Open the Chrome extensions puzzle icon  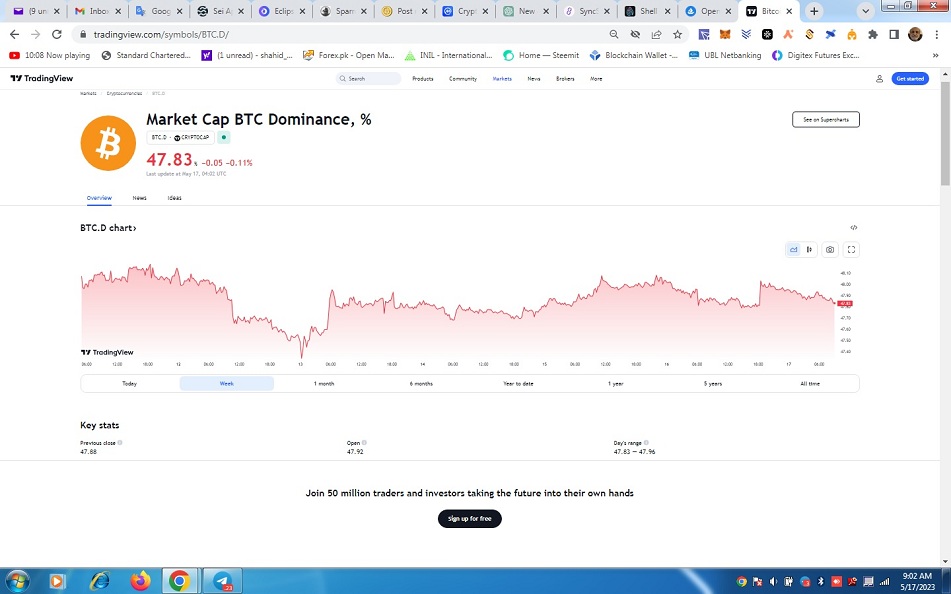click(873, 35)
